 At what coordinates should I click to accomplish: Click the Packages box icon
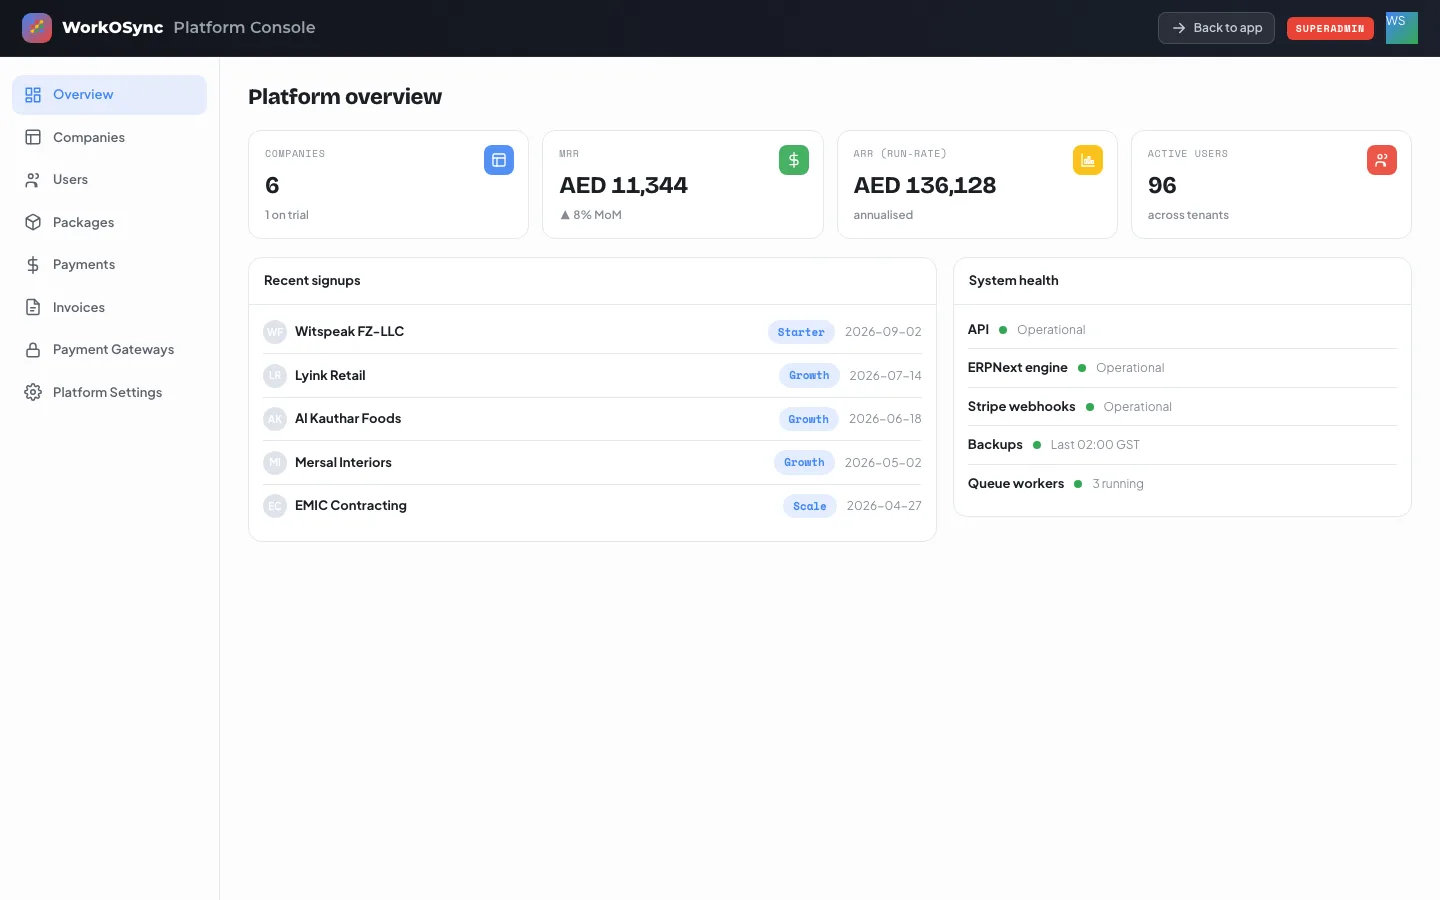33,222
